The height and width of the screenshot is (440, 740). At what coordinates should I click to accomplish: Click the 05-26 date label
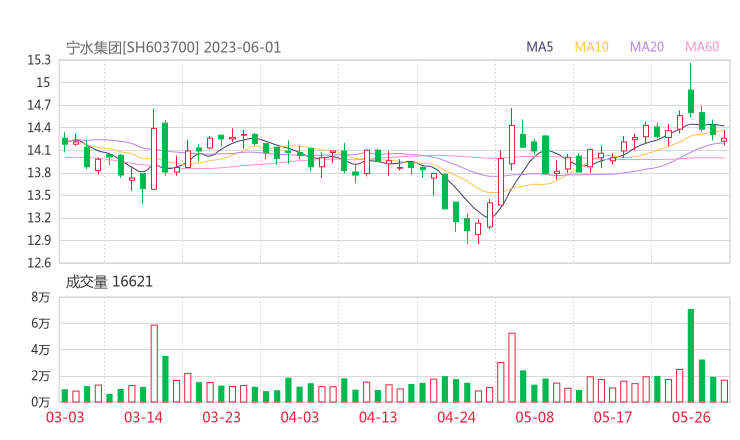[691, 417]
